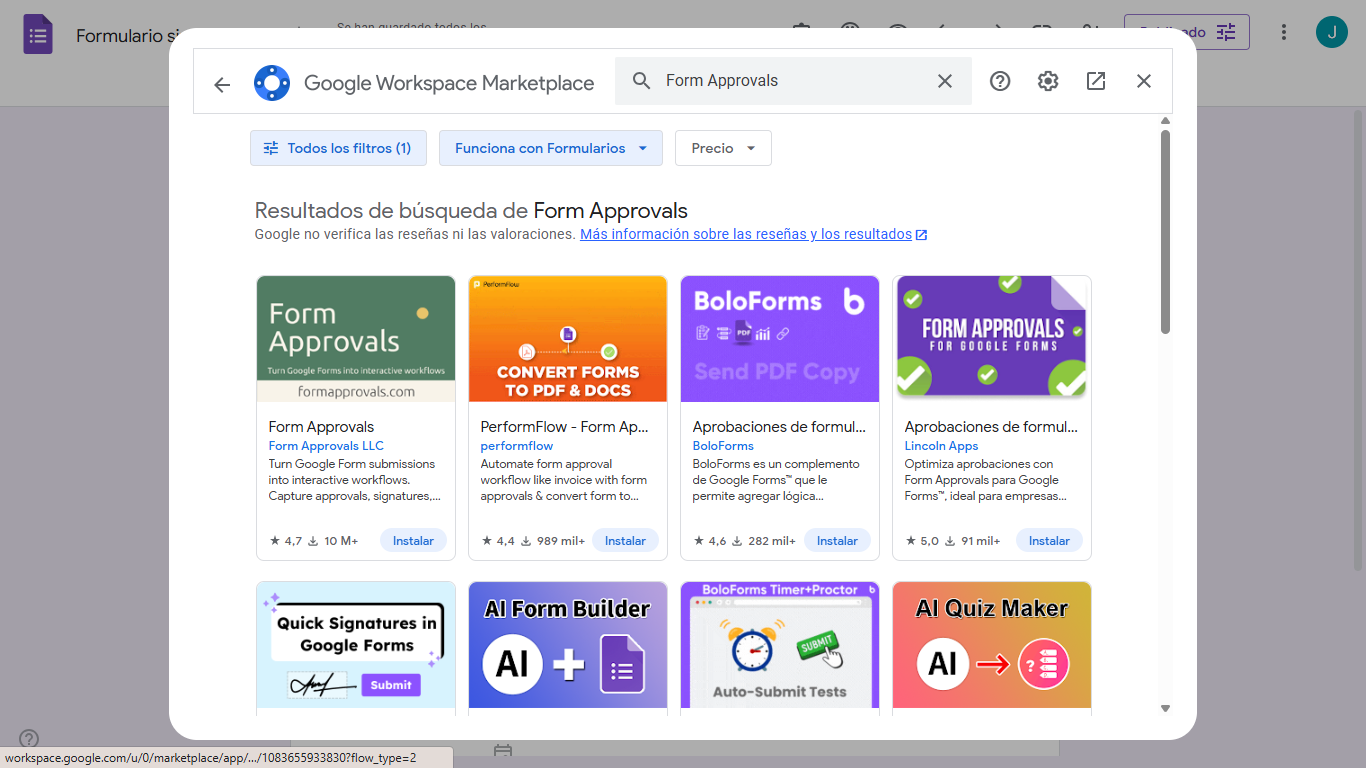Open Todos los filtros (1) panel
The height and width of the screenshot is (768, 1366).
[x=338, y=148]
